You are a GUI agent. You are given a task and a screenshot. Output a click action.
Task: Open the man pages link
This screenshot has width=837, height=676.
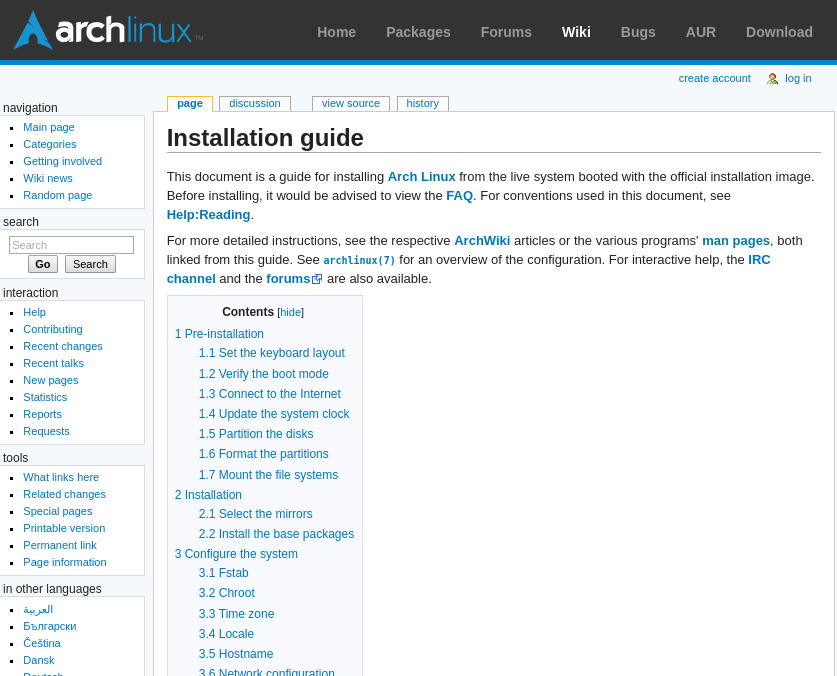tap(736, 241)
